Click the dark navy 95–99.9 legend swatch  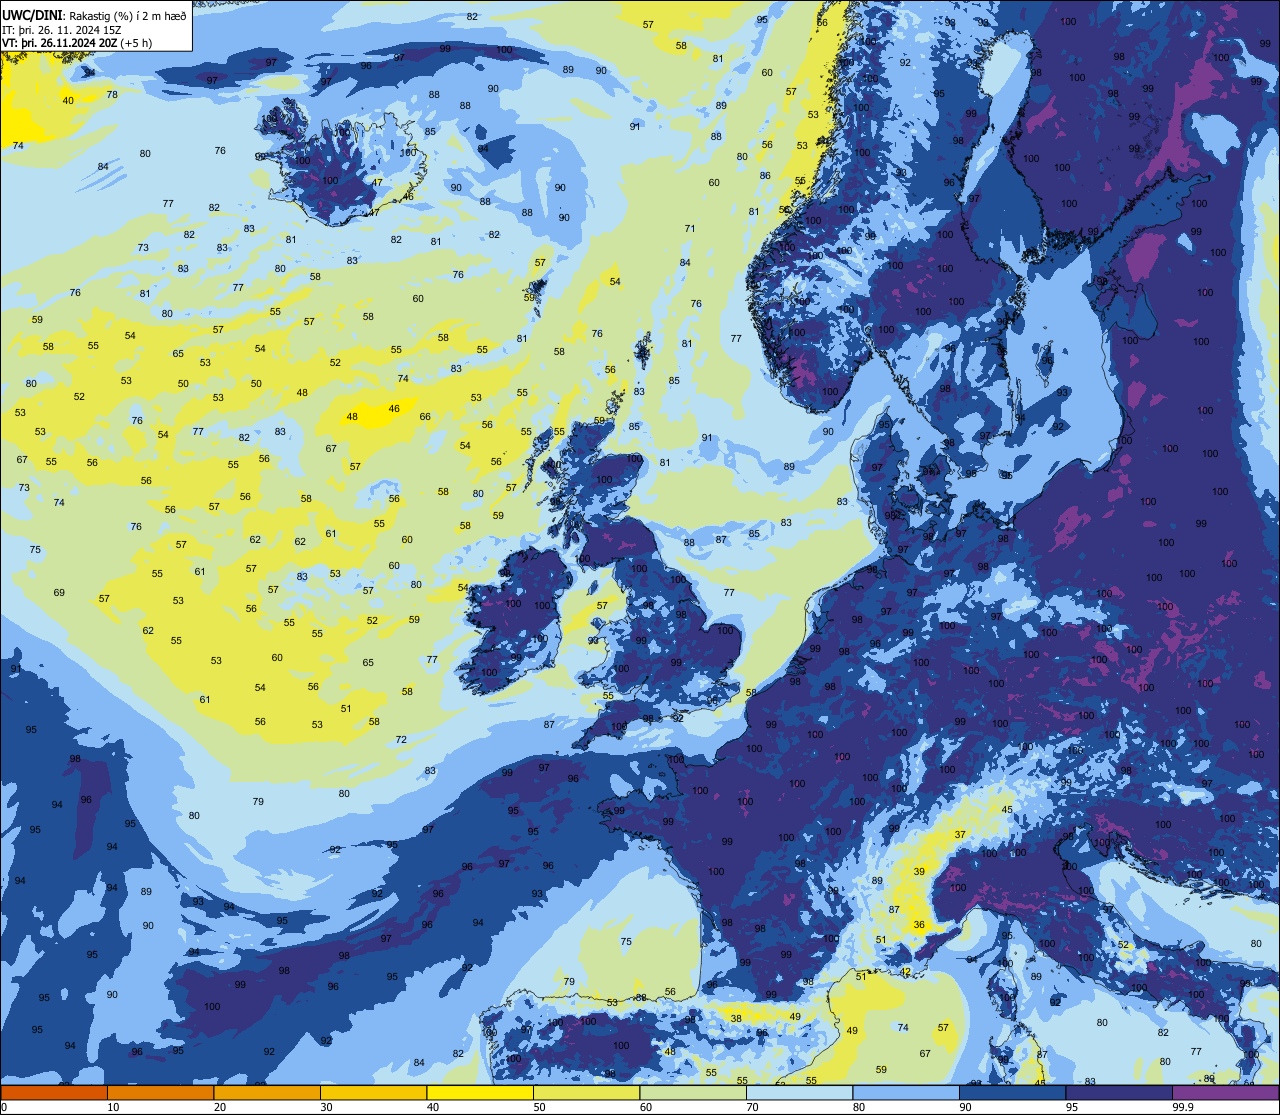(x=1119, y=1092)
